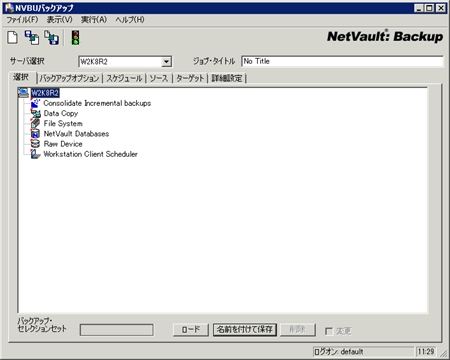
Task: Select the W2K8R2 computer icon in tree
Action: tap(23, 93)
